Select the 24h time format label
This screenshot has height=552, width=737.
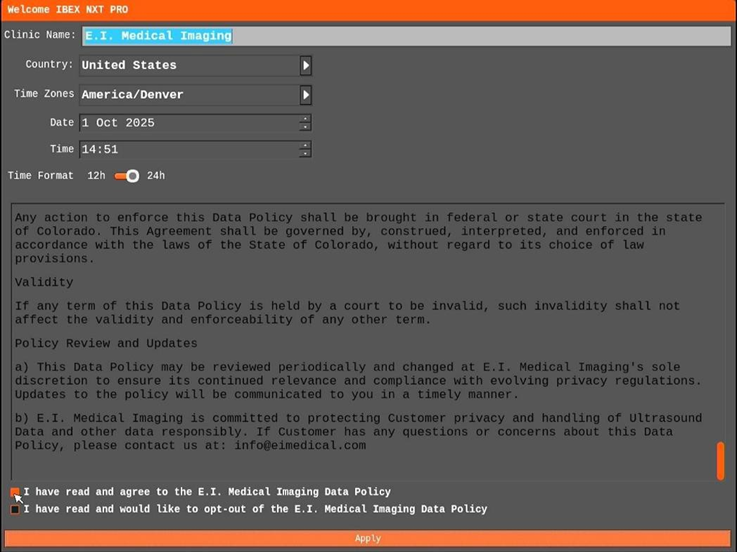[156, 176]
